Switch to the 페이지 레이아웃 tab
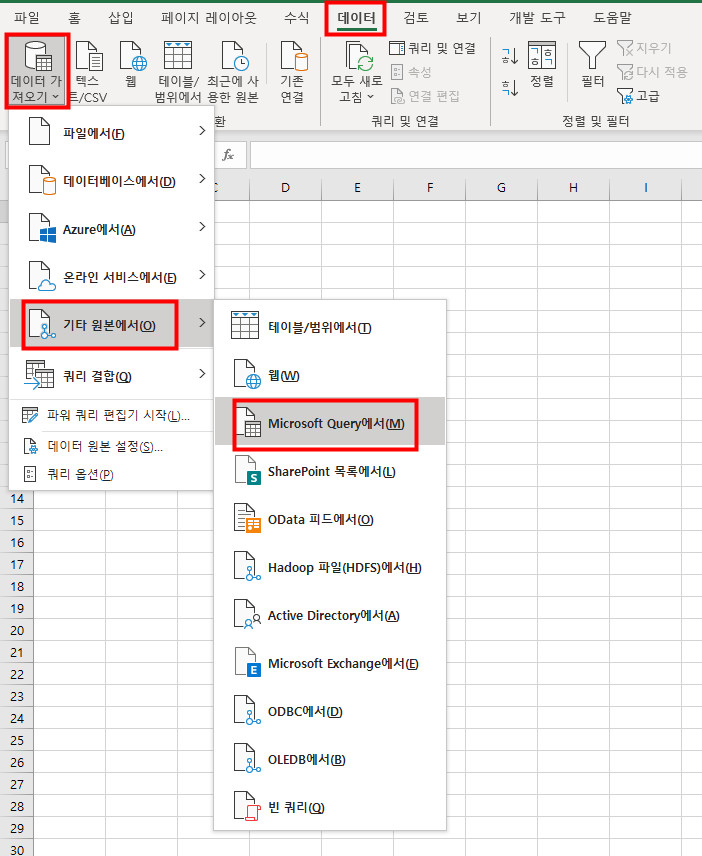 pyautogui.click(x=209, y=18)
